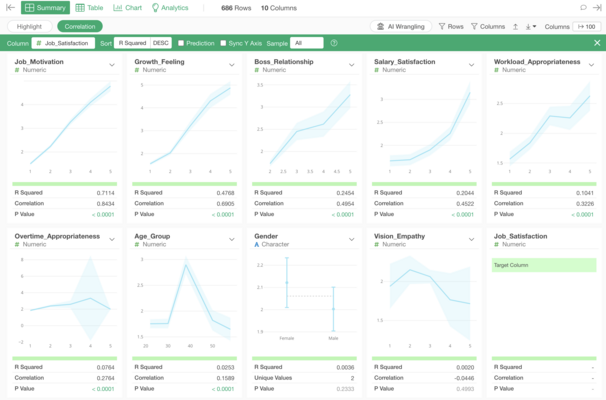Viewport: 606px width, 400px height.
Task: Enable the Prediction checkbox
Action: 181,43
